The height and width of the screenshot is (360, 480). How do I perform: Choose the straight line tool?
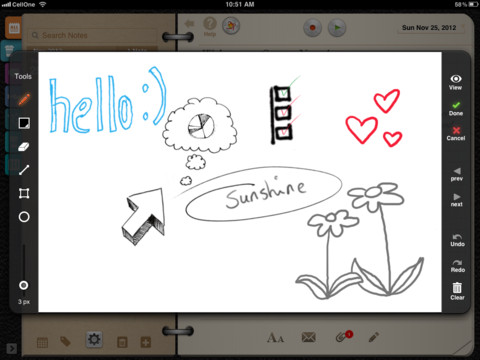point(24,170)
